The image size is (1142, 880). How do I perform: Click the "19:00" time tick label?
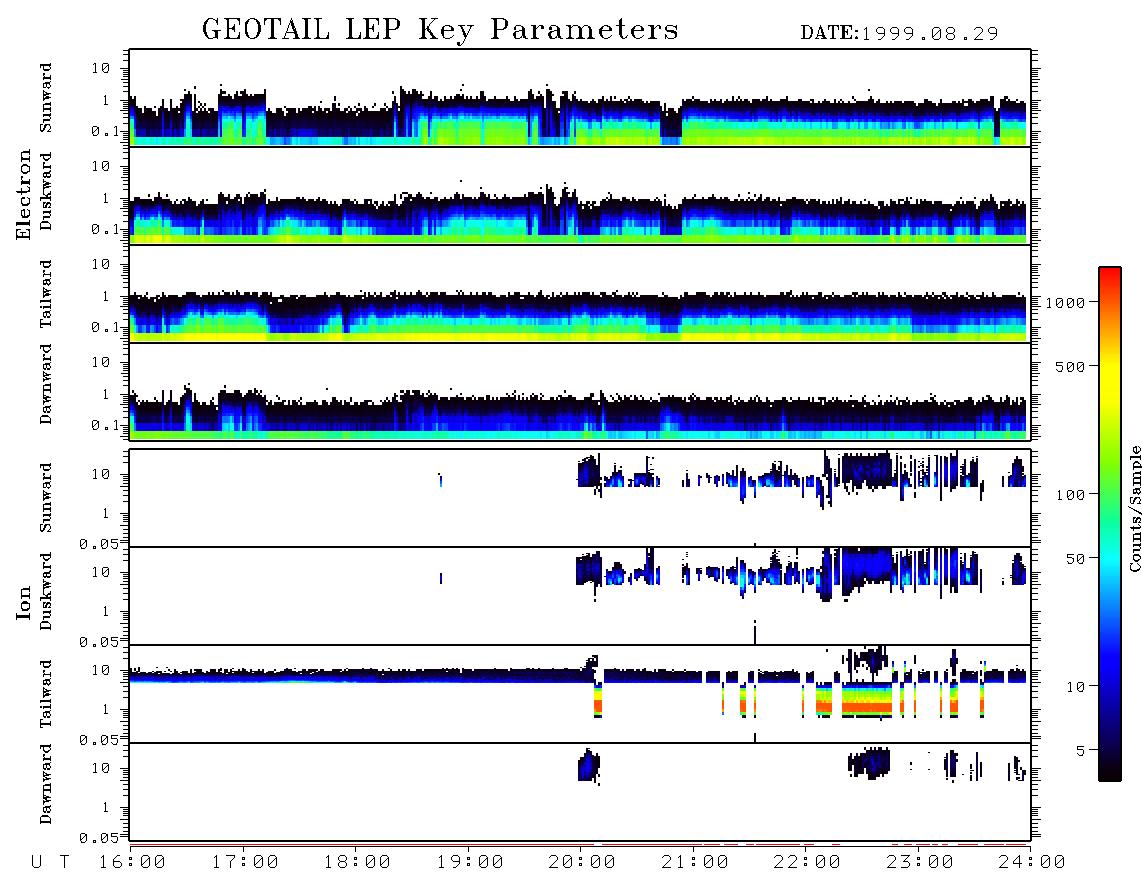[x=470, y=863]
